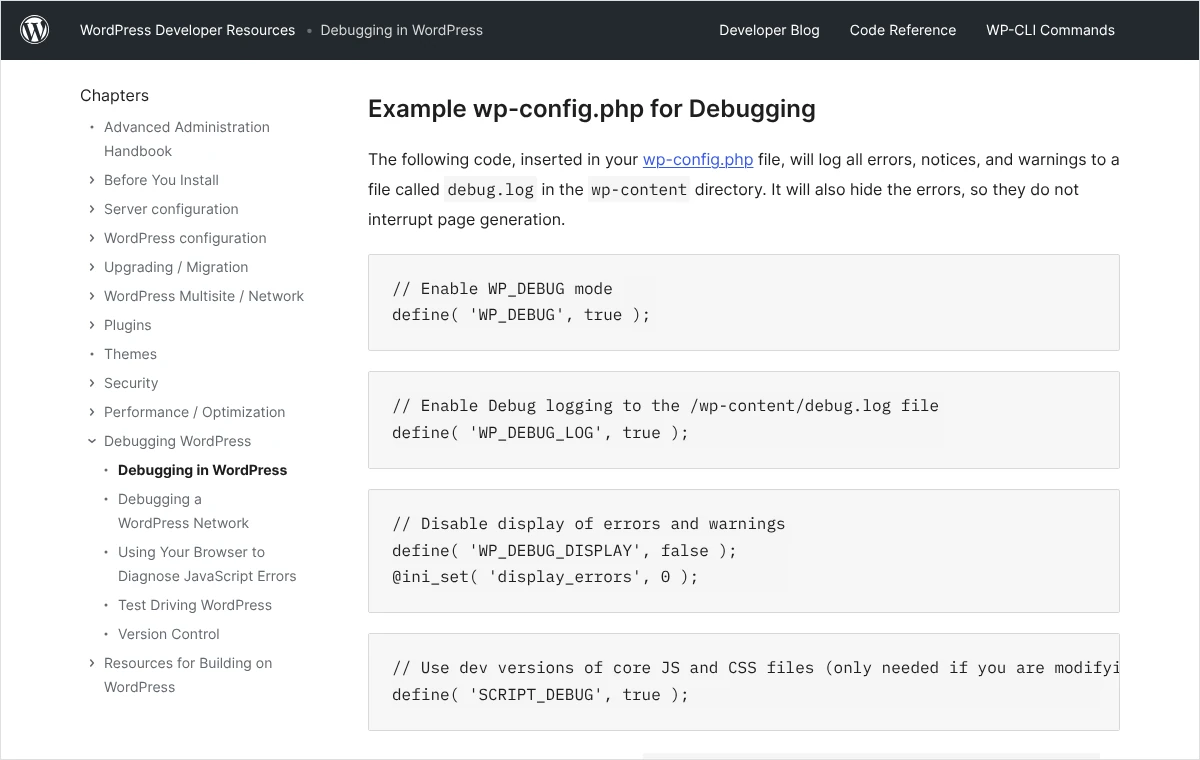Viewport: 1200px width, 760px height.
Task: Open Resources for Building on WordPress chapter
Action: pyautogui.click(x=188, y=675)
